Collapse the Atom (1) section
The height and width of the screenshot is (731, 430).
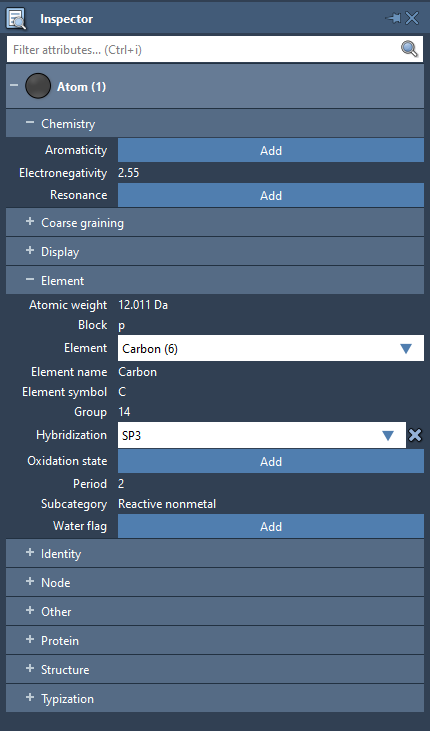pos(14,86)
